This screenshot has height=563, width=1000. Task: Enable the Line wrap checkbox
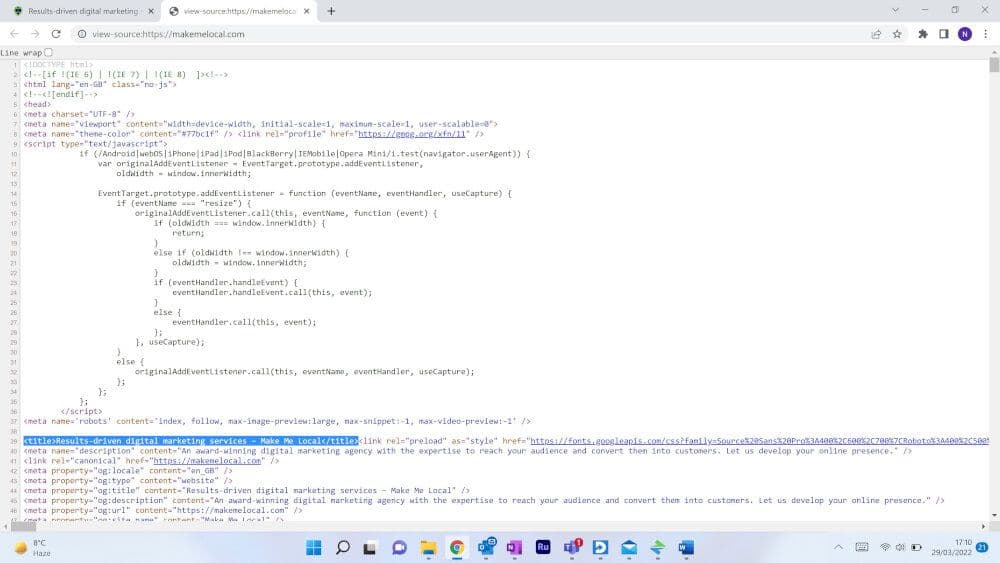49,52
